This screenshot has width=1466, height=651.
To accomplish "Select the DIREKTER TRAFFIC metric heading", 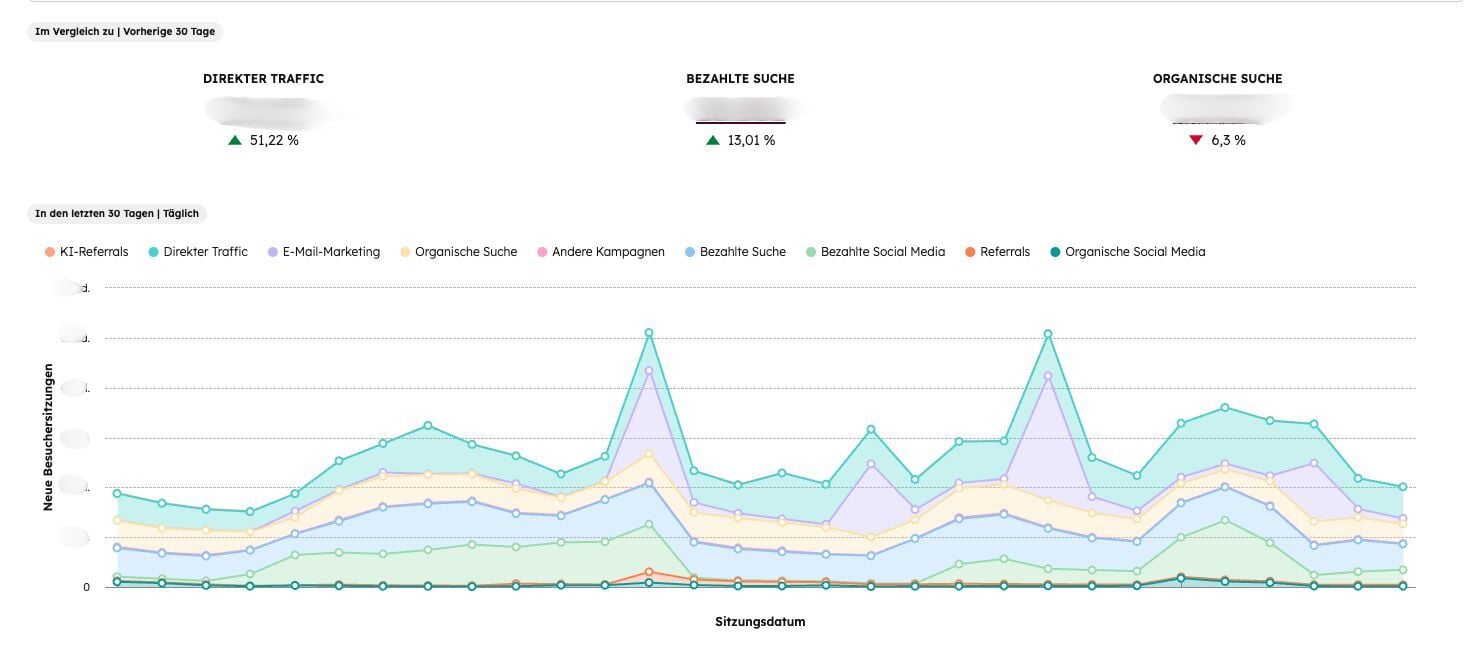I will tap(263, 79).
